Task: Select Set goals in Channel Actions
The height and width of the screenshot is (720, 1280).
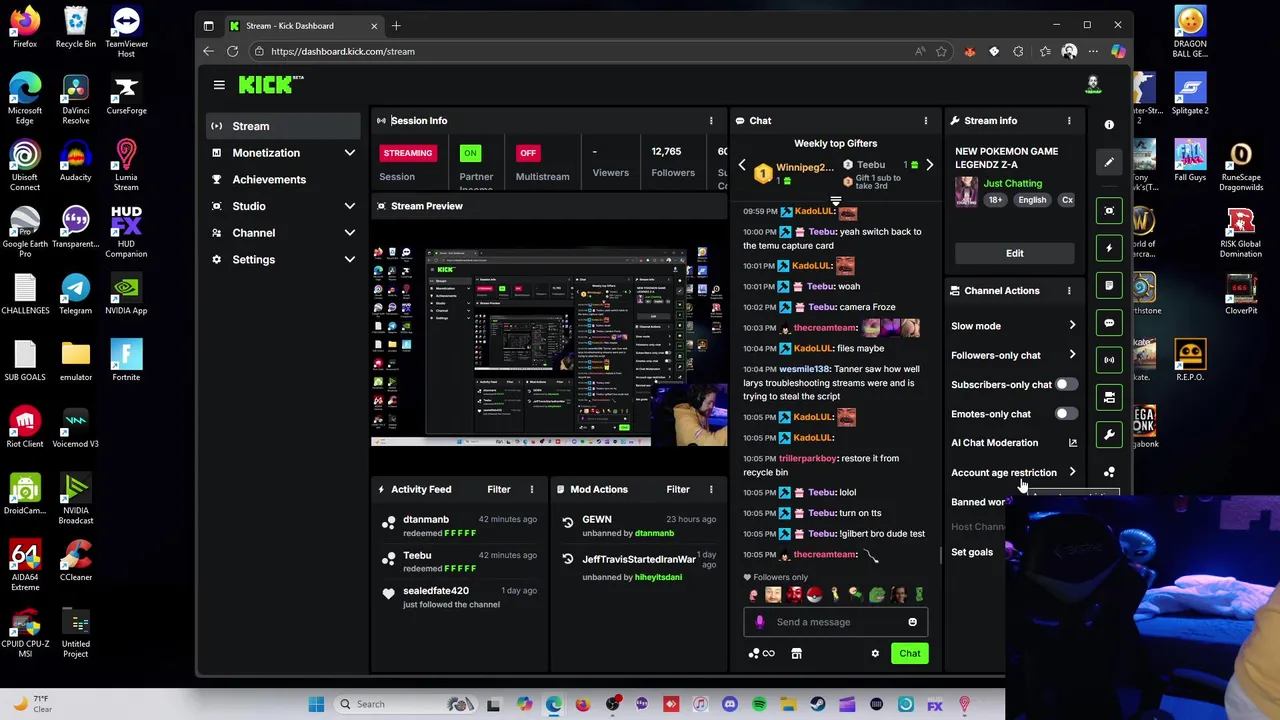Action: coord(972,552)
